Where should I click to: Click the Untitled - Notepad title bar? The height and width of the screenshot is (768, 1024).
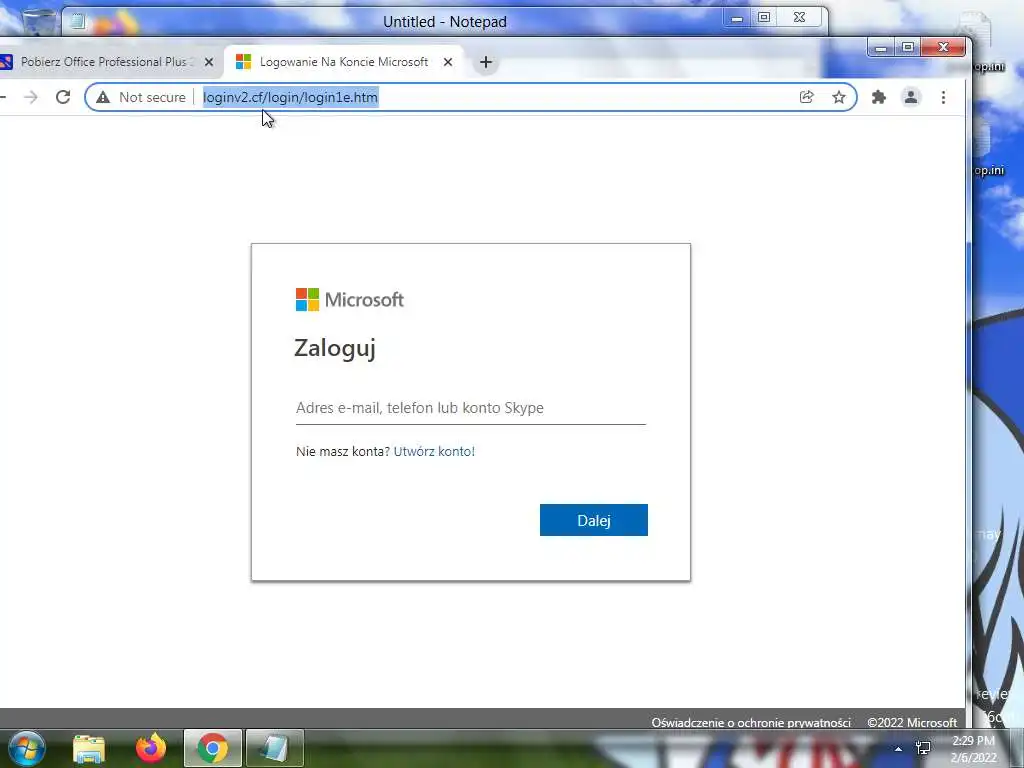pos(445,22)
